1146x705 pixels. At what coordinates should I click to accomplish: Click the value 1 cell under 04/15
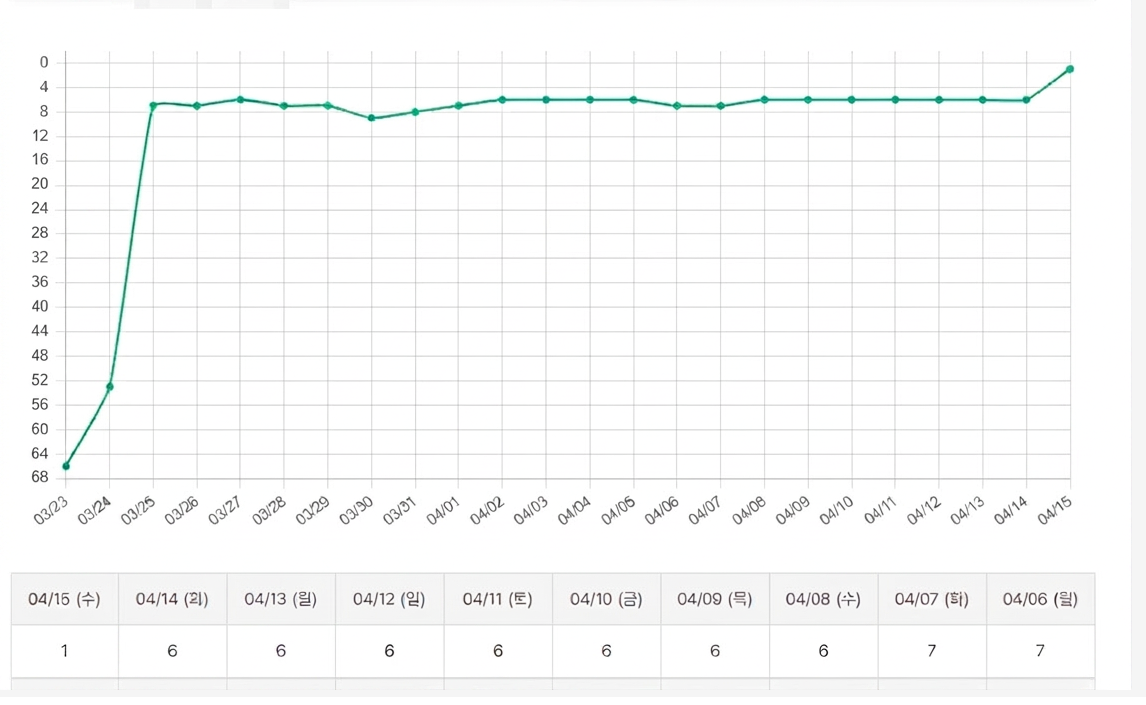pos(64,651)
